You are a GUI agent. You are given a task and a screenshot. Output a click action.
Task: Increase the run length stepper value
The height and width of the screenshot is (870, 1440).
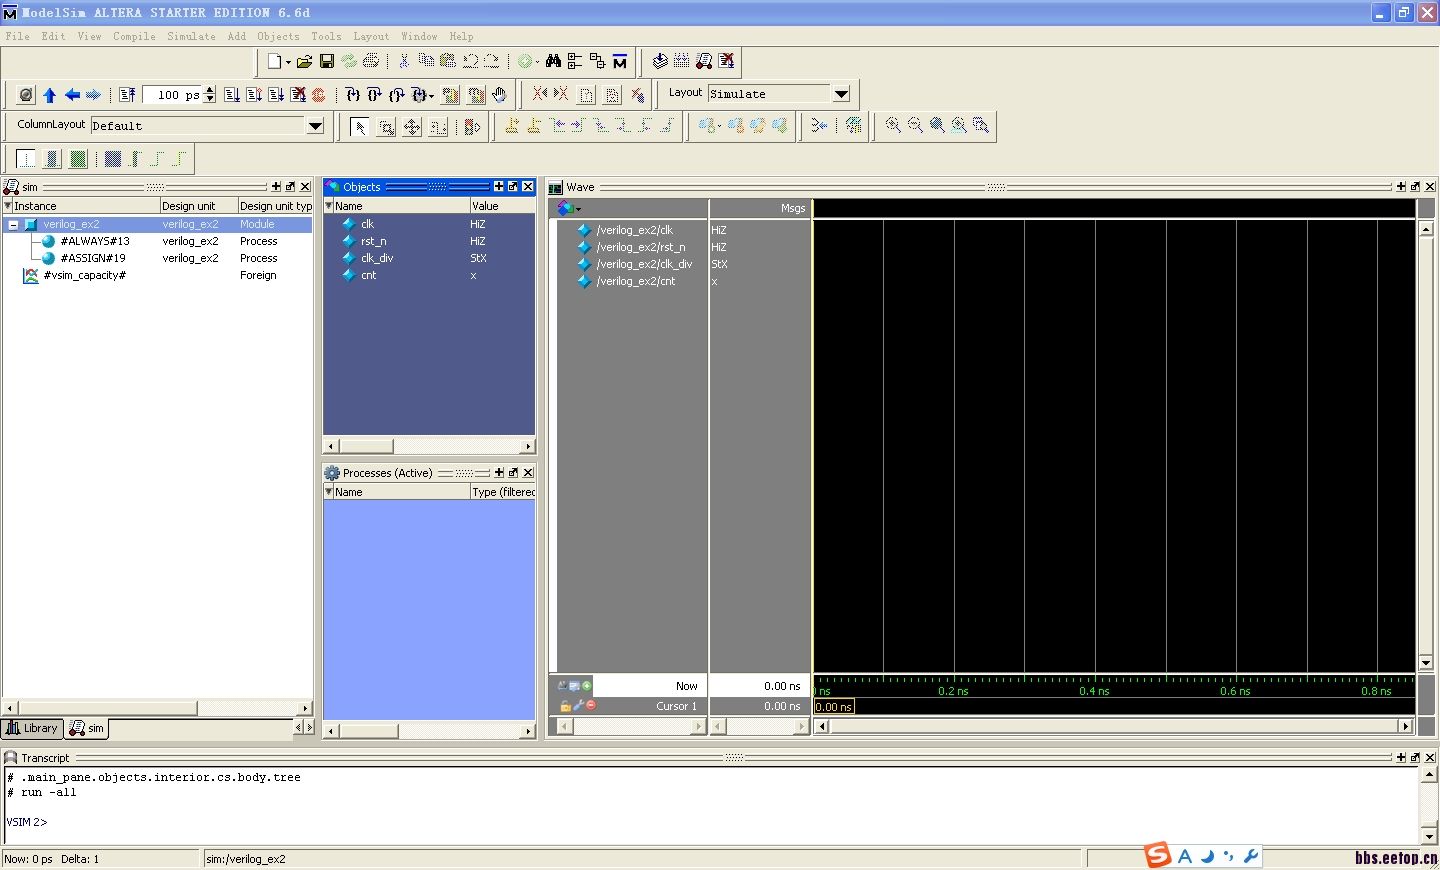[x=209, y=90]
